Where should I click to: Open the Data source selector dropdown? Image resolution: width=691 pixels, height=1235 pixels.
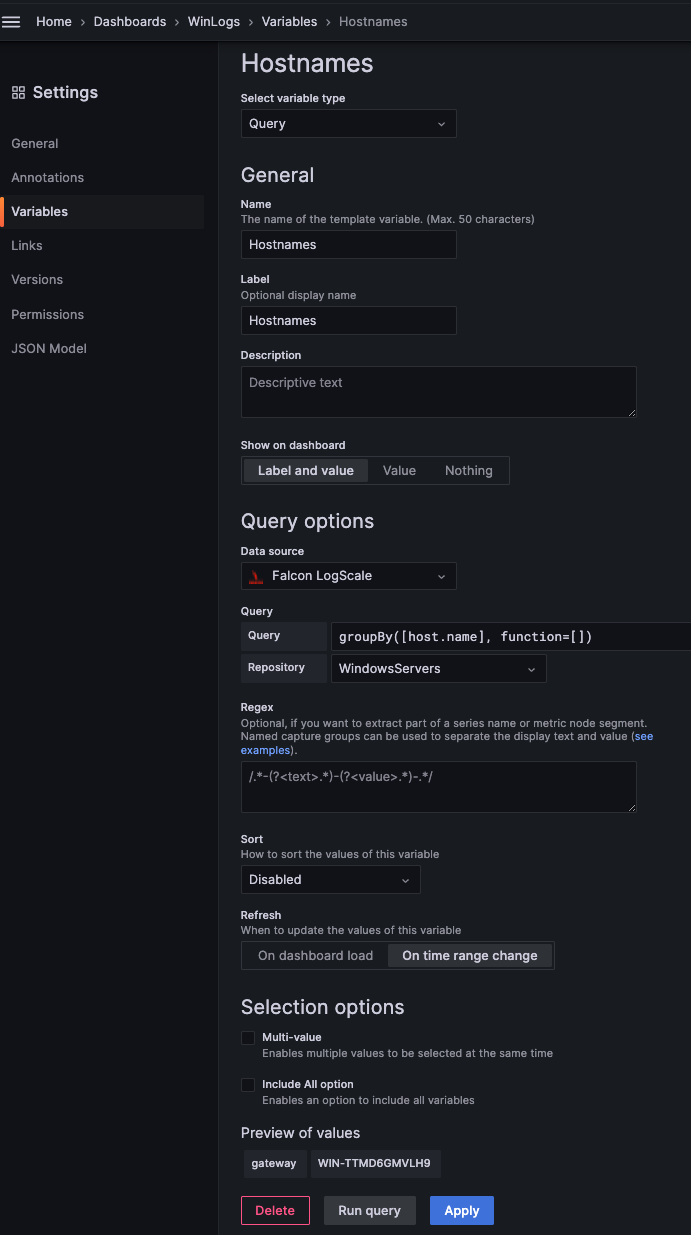pyautogui.click(x=348, y=576)
